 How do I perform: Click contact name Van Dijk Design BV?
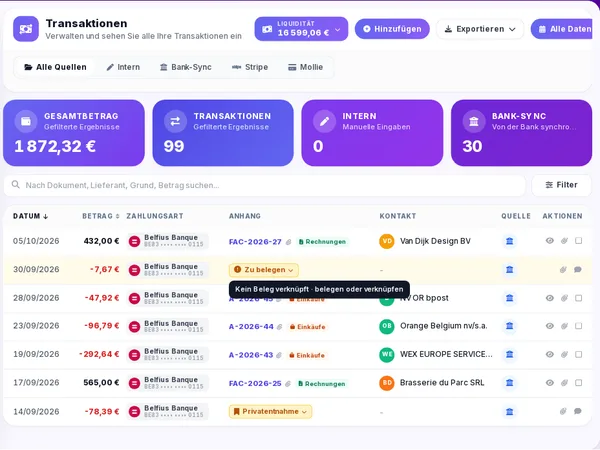point(435,241)
